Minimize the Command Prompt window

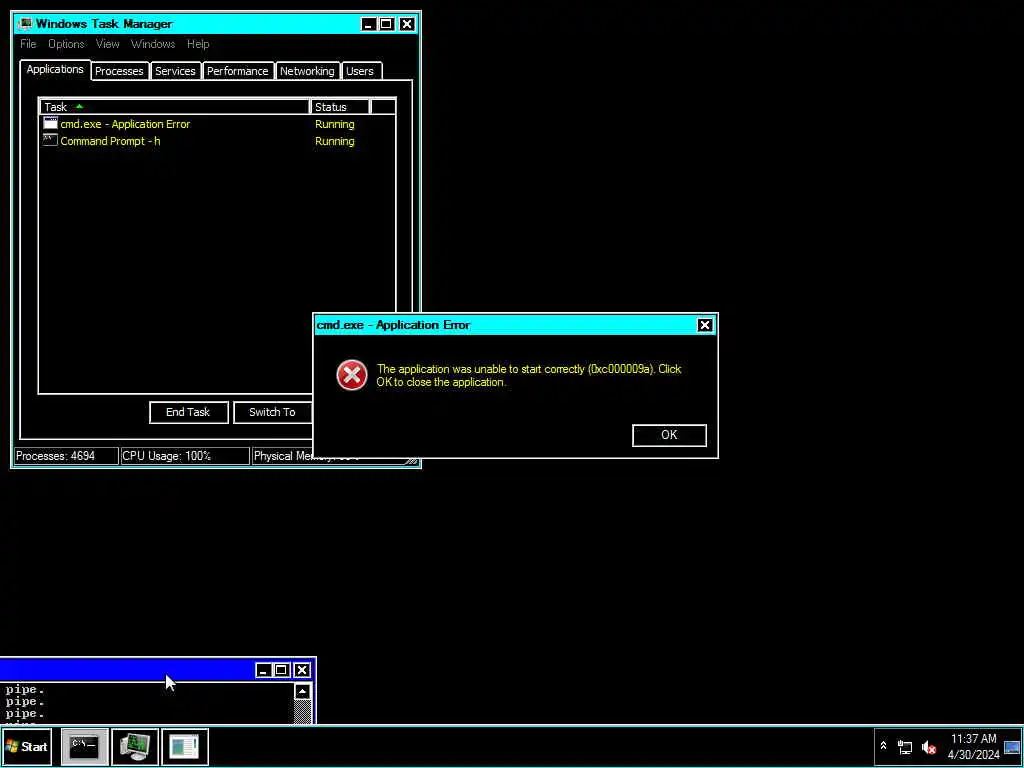[263, 670]
